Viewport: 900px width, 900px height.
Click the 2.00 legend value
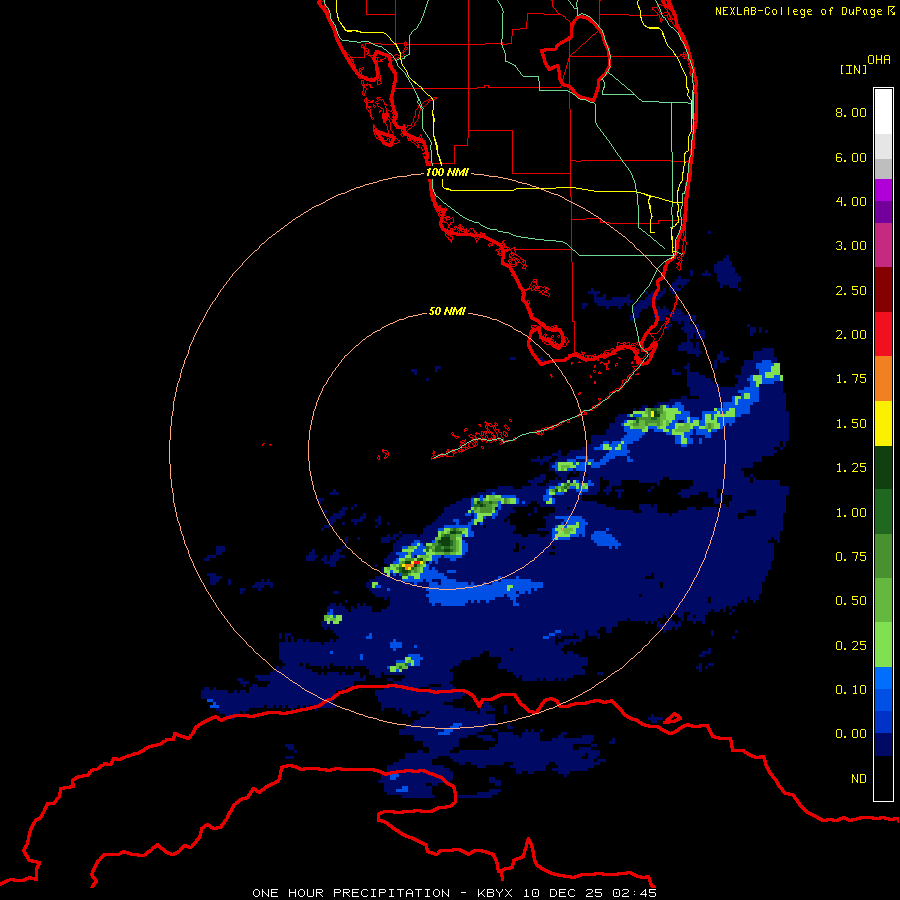pos(851,335)
